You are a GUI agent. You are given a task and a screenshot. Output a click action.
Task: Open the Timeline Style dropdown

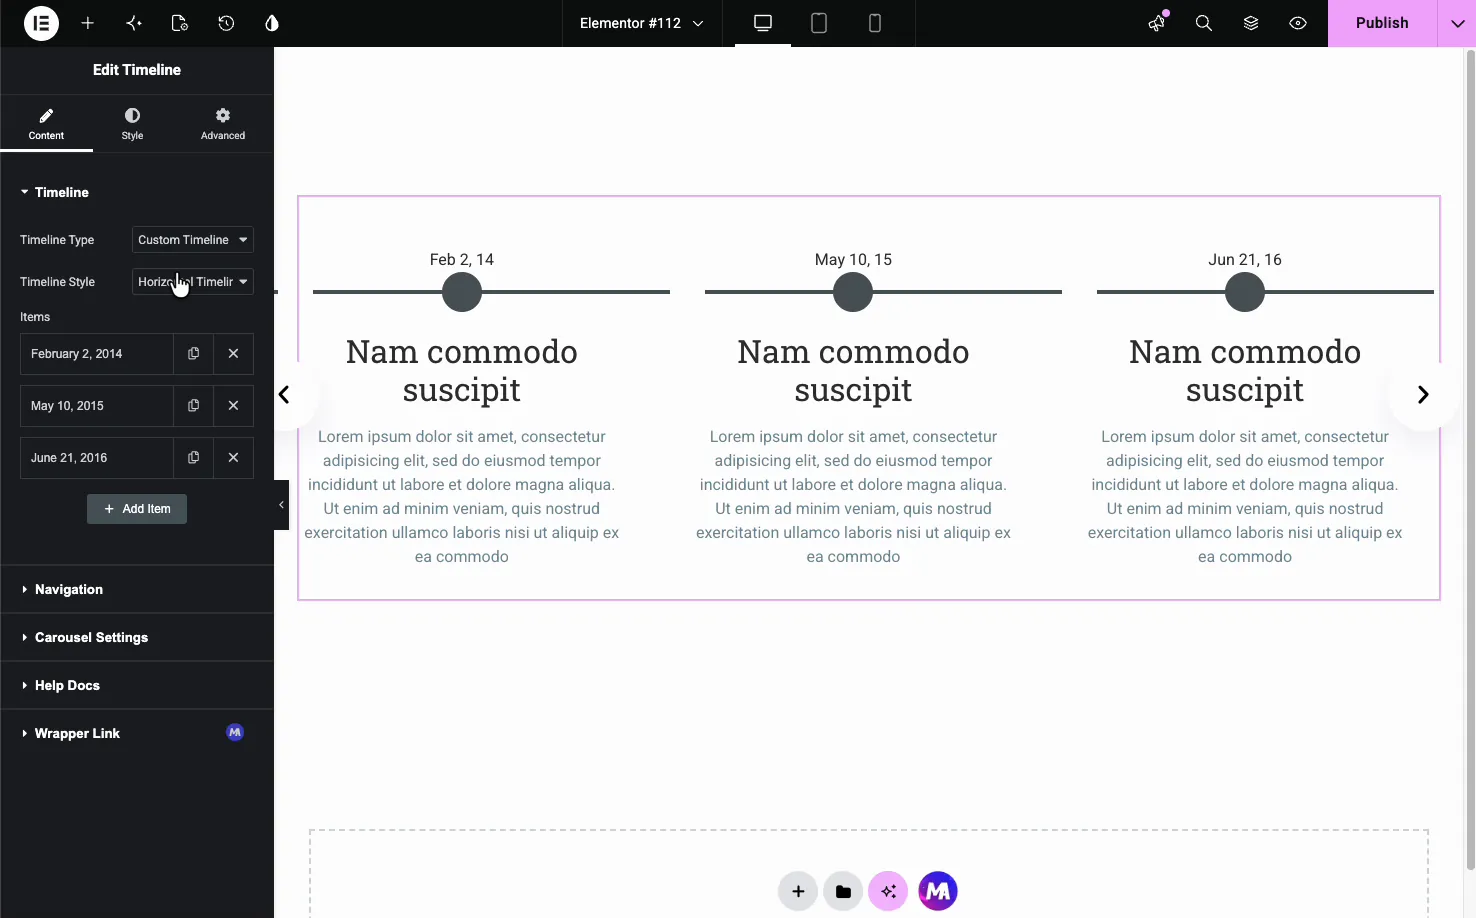192,282
